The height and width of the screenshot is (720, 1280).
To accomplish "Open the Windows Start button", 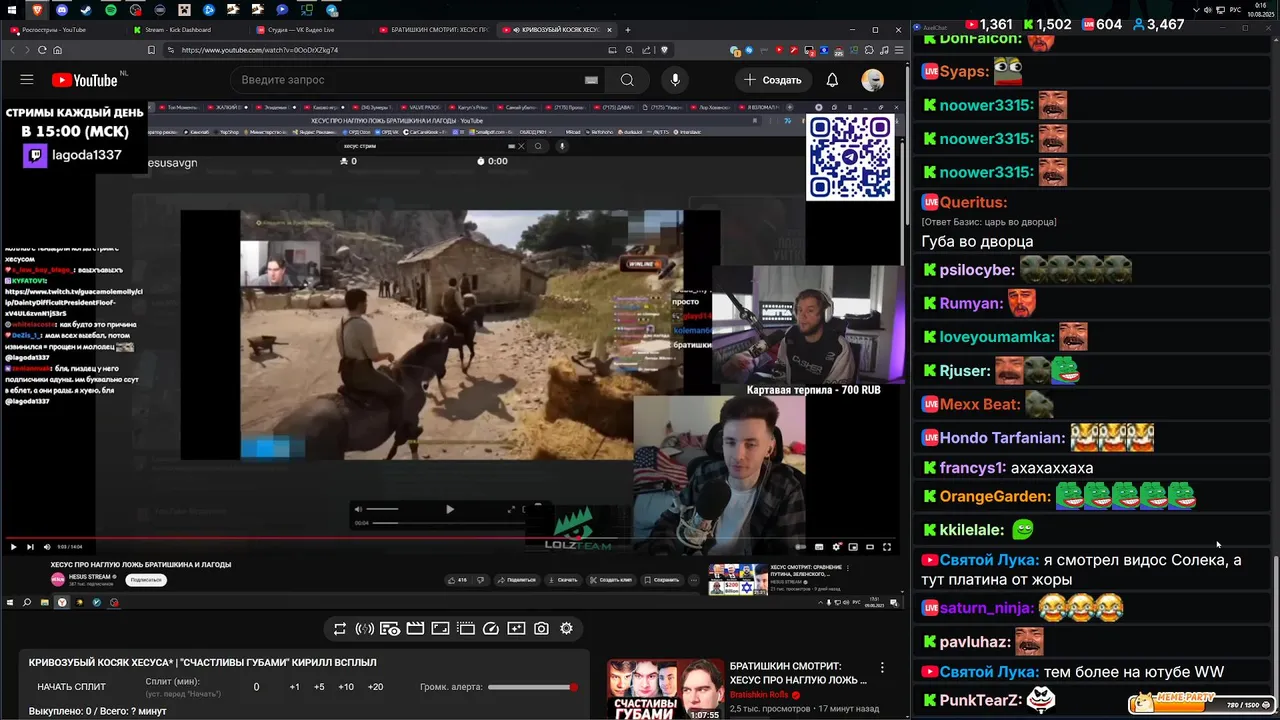I will [x=13, y=10].
